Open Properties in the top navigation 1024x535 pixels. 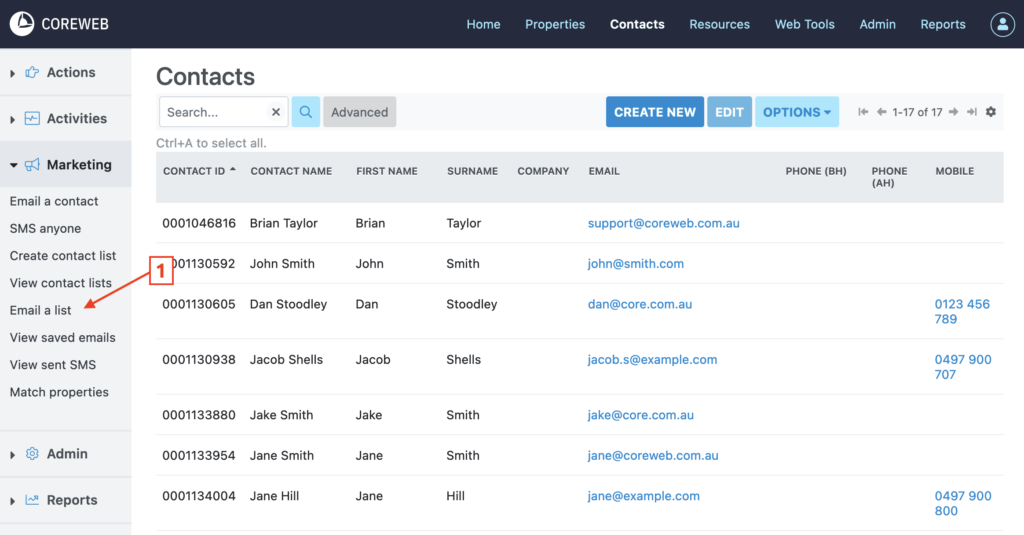[555, 24]
